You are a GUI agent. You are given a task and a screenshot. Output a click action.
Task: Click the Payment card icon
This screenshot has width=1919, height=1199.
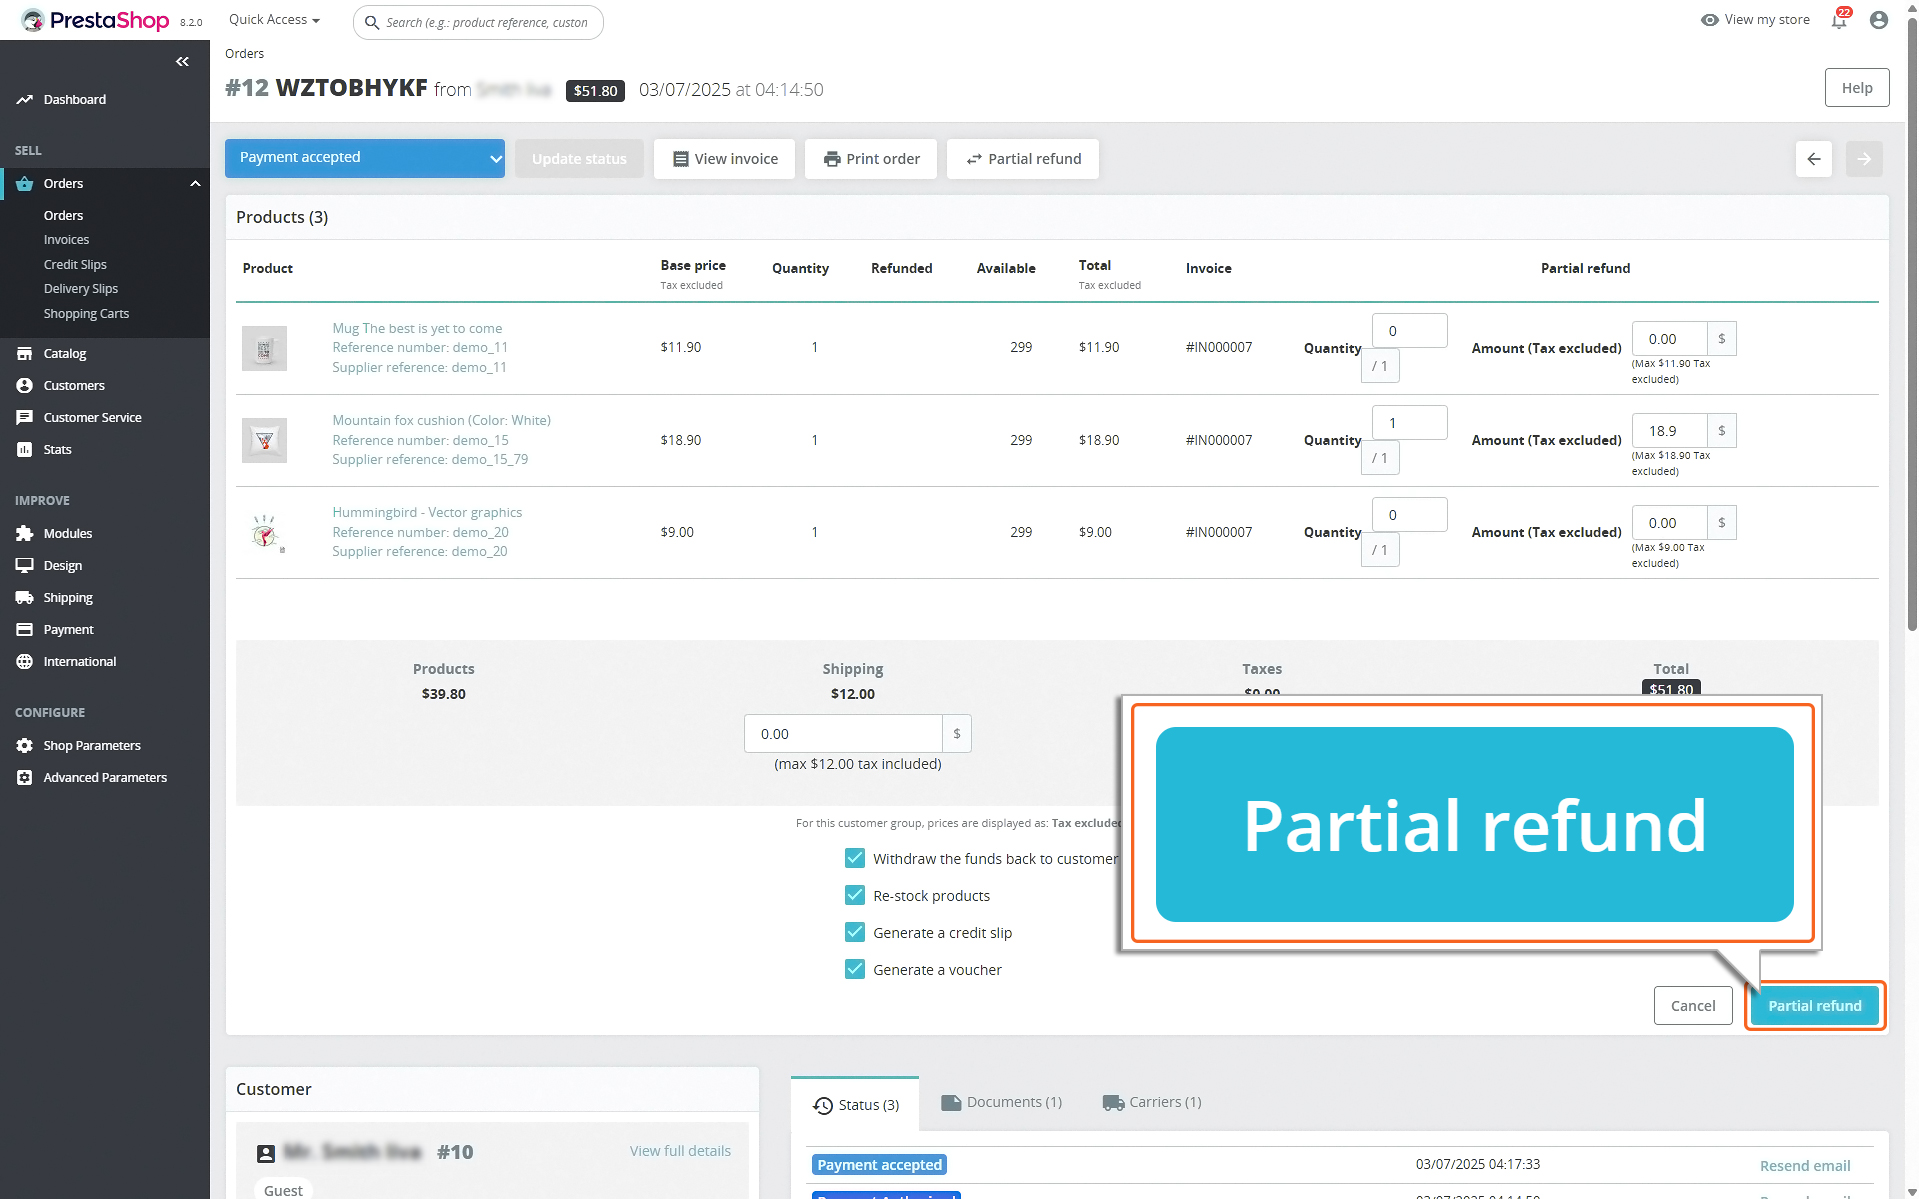click(x=25, y=629)
